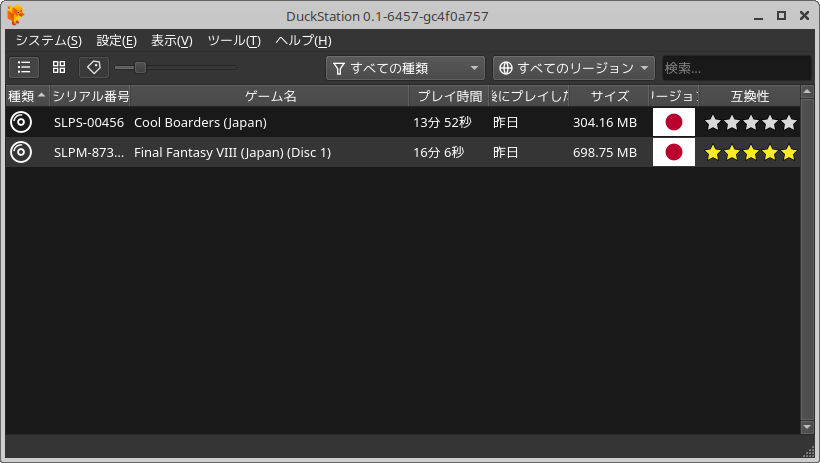This screenshot has width=820, height=463.
Task: Sort by region column header
Action: tap(674, 96)
